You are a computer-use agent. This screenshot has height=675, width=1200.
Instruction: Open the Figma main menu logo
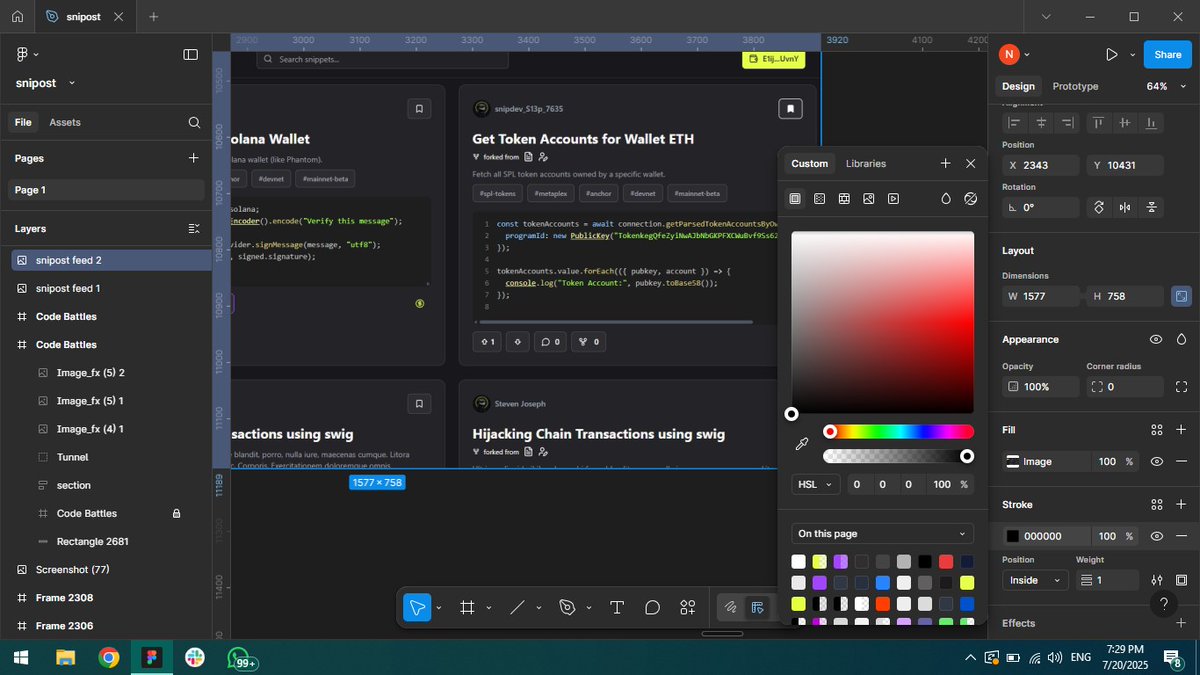coord(22,54)
